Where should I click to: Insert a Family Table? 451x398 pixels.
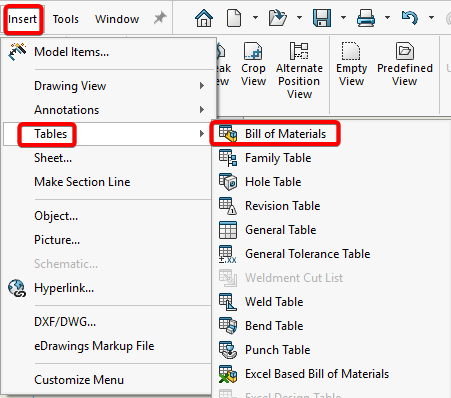[278, 158]
